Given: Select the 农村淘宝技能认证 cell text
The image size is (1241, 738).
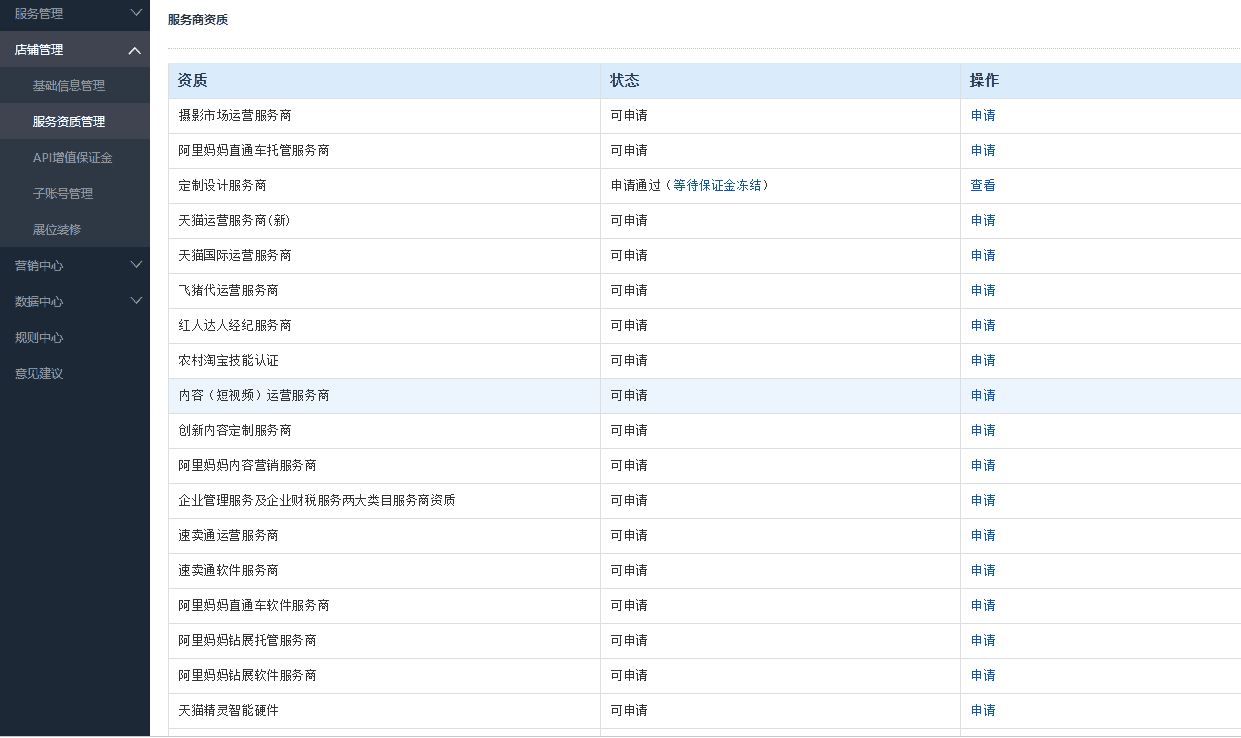Looking at the screenshot, I should (x=228, y=361).
